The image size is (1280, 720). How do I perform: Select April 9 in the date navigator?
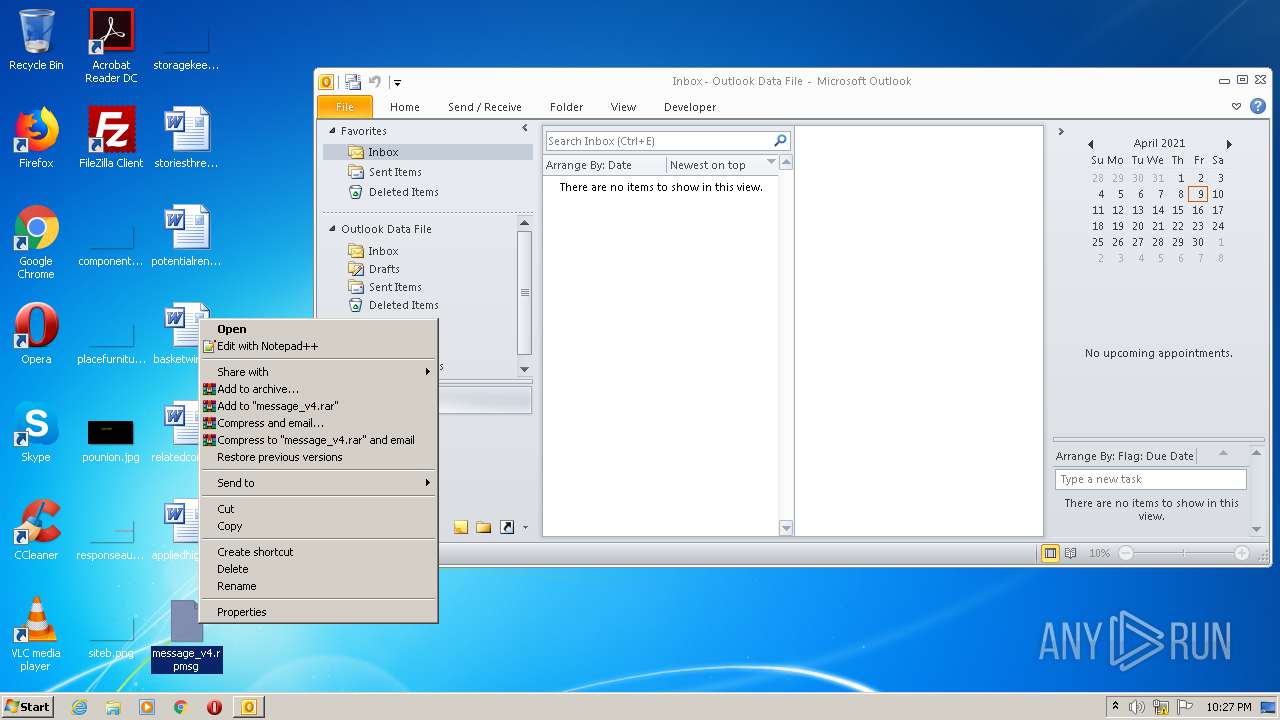1198,194
